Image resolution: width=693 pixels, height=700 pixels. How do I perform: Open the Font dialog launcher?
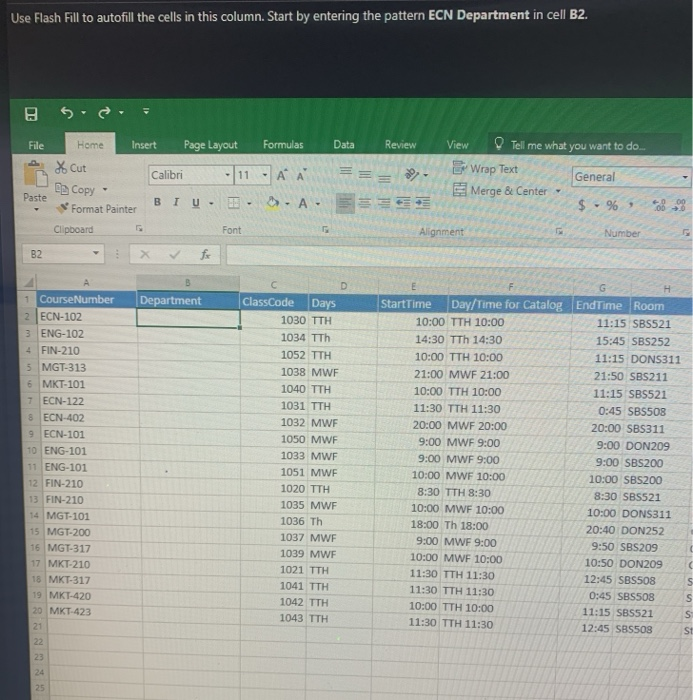[x=326, y=229]
